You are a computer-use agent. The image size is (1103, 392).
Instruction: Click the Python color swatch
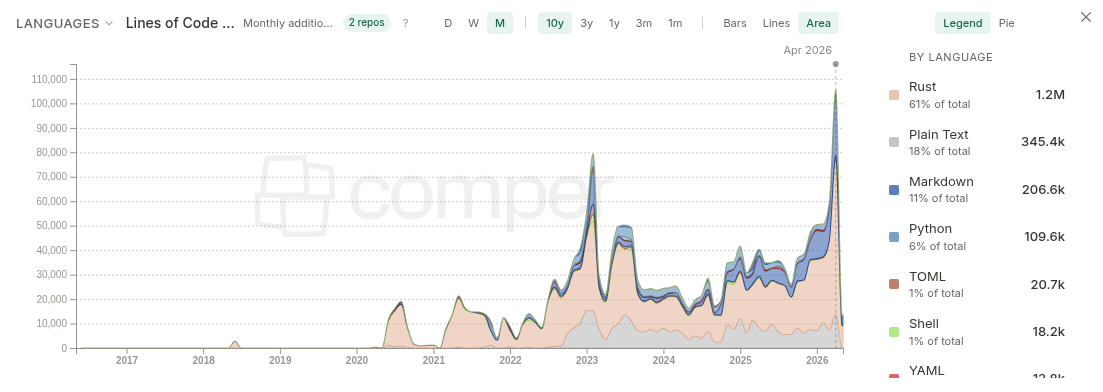[894, 237]
